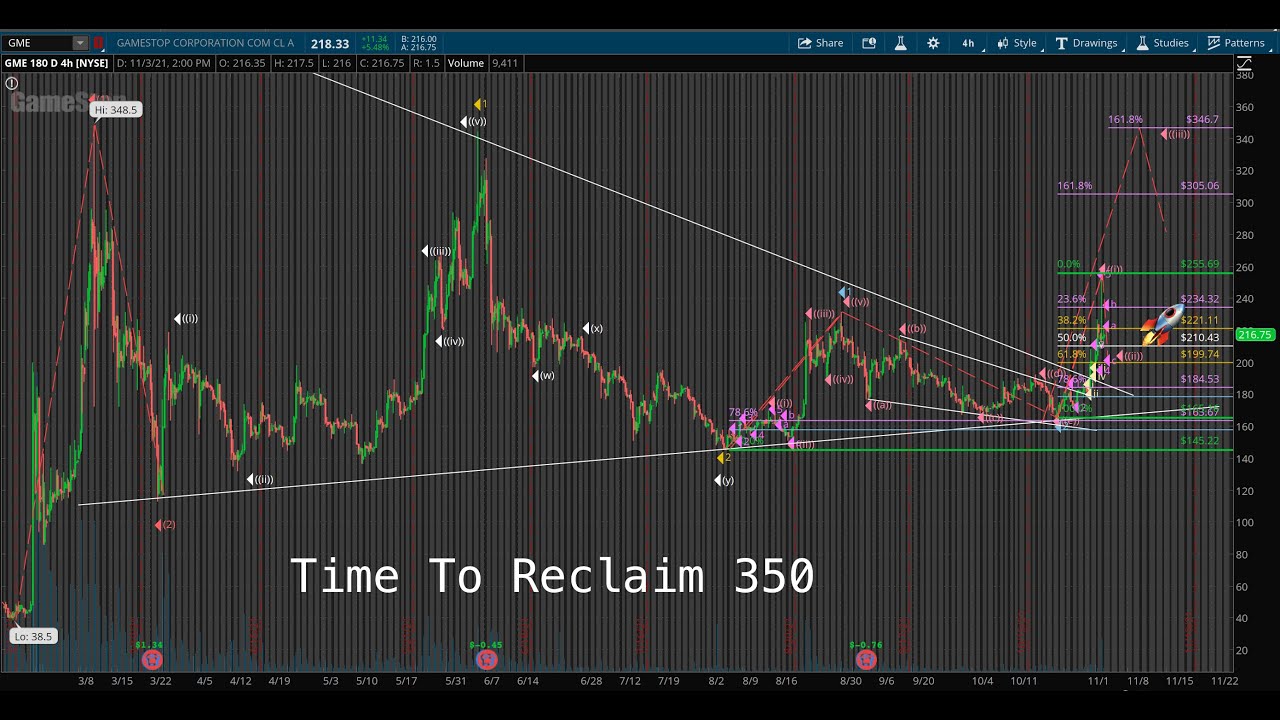This screenshot has height=720, width=1280.
Task: Click the O: 216.35 open value
Action: 241,63
